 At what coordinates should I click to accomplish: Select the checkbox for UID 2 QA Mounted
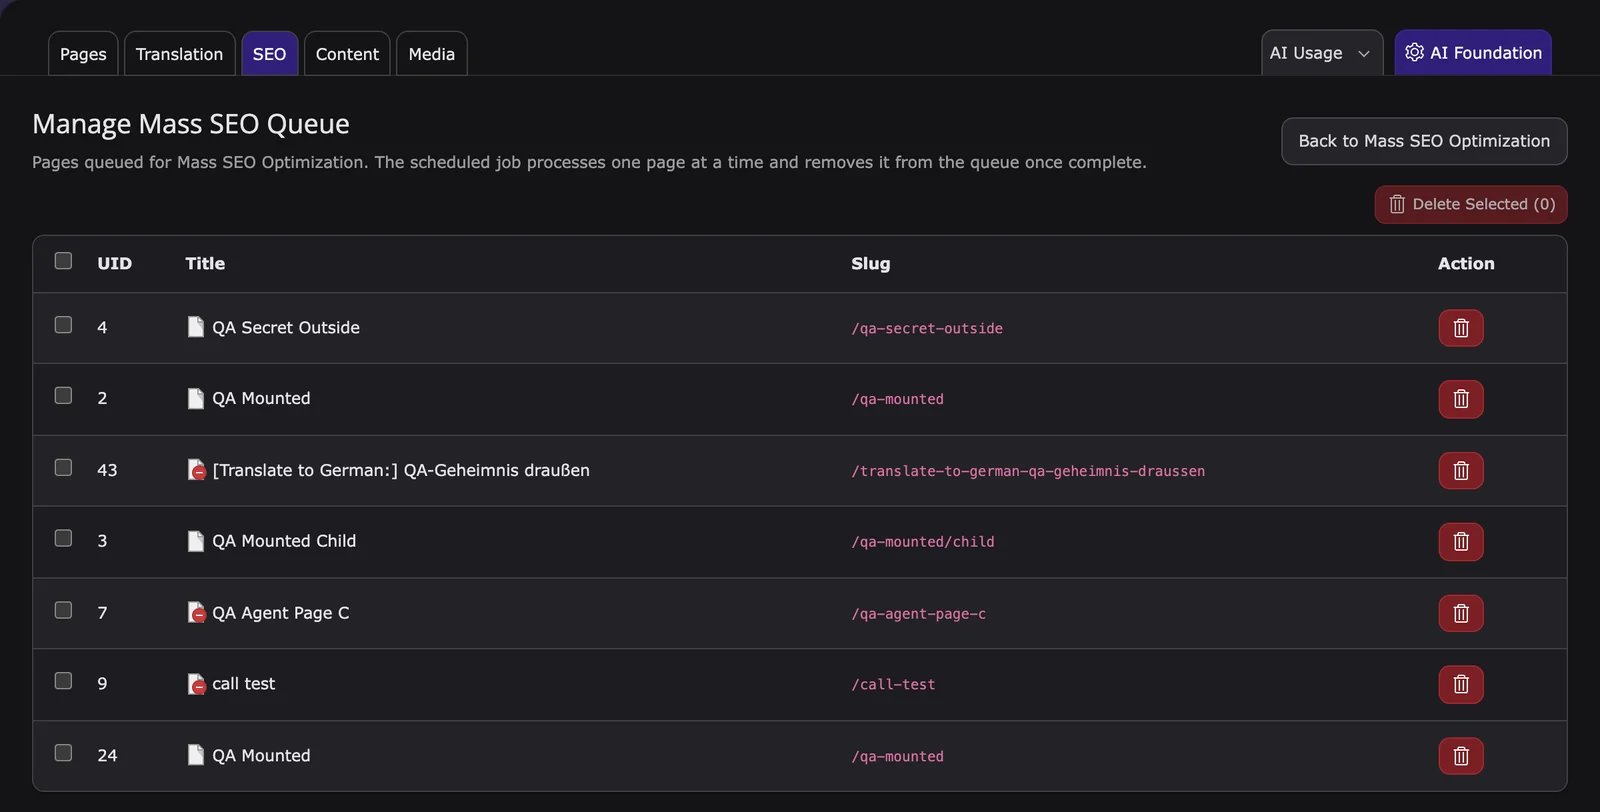pyautogui.click(x=63, y=396)
